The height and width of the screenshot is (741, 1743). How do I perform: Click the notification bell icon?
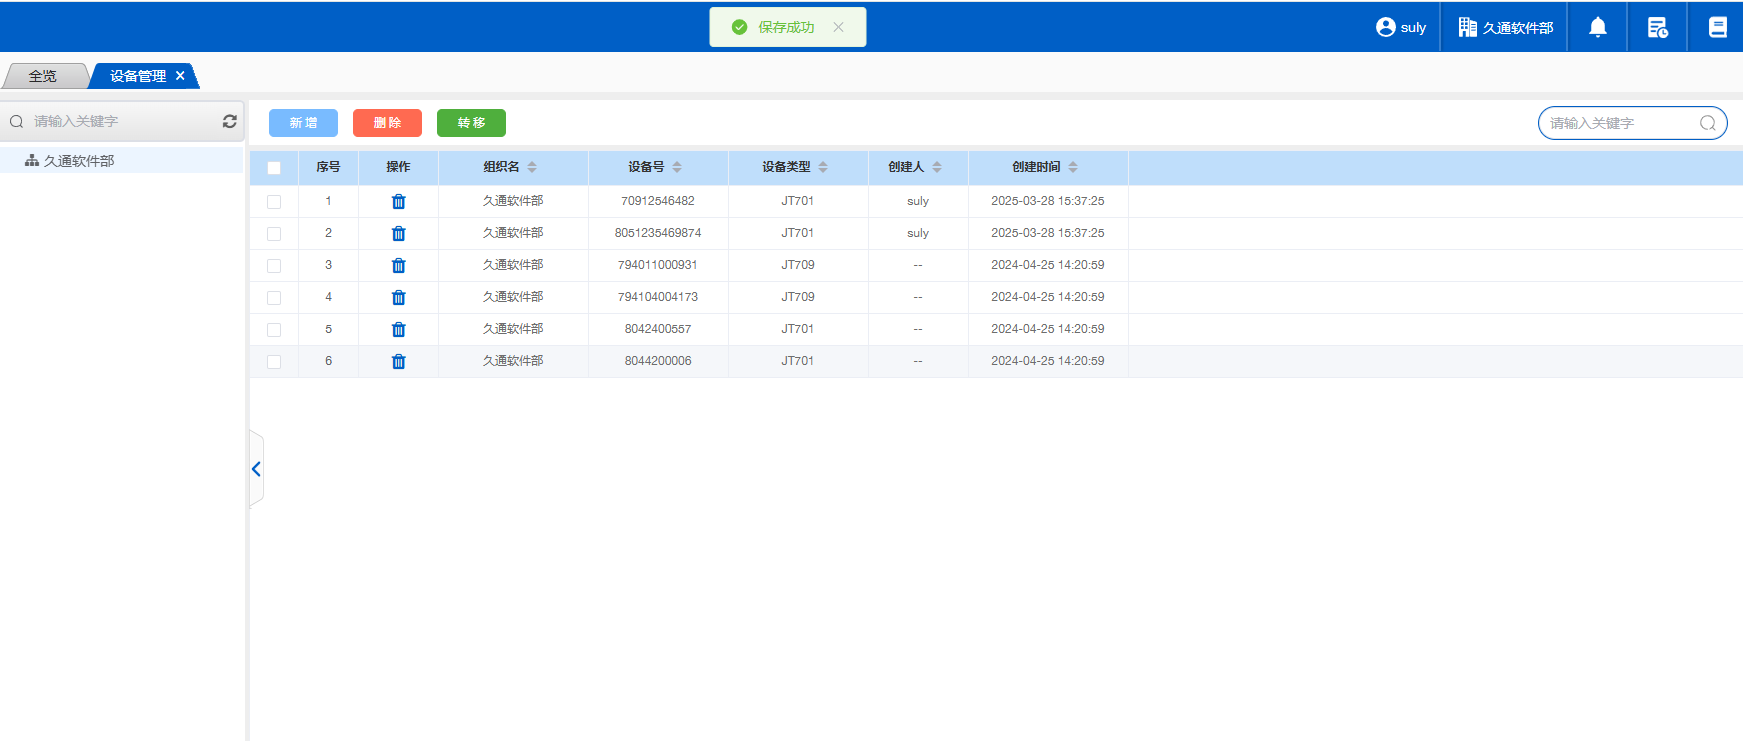point(1597,27)
